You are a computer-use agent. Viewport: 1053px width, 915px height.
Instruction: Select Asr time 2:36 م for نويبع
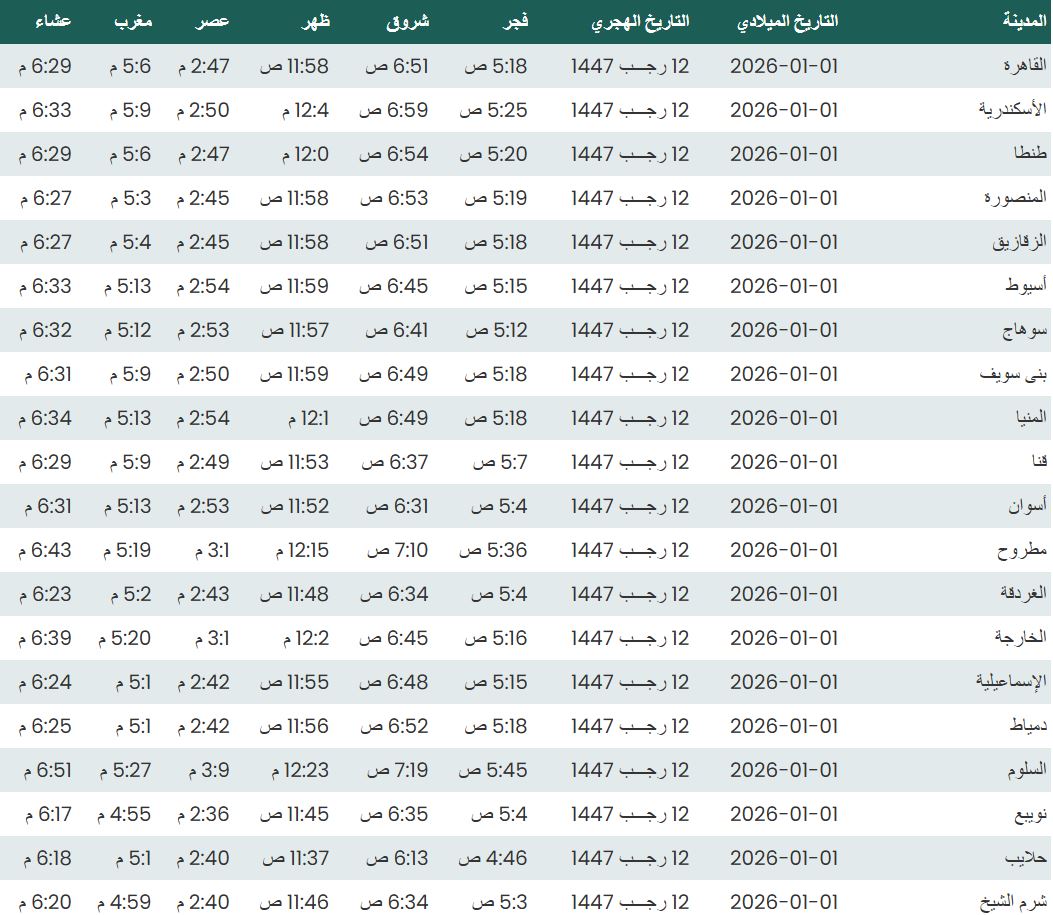coord(203,814)
